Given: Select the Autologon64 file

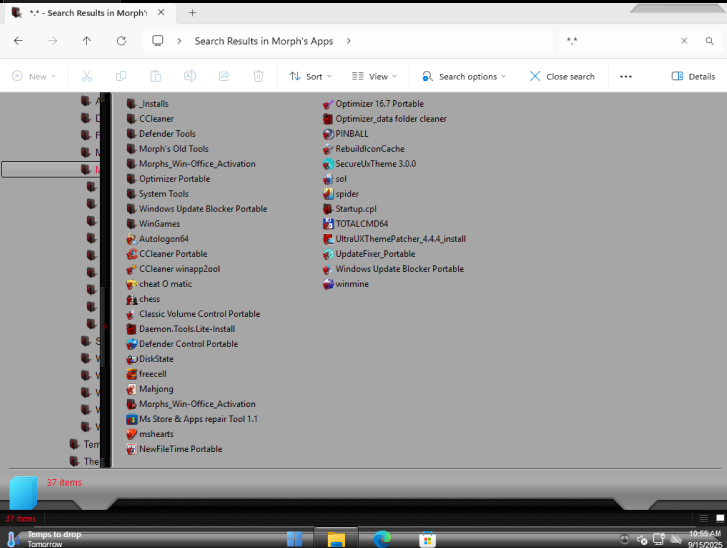Looking at the screenshot, I should 158,239.
